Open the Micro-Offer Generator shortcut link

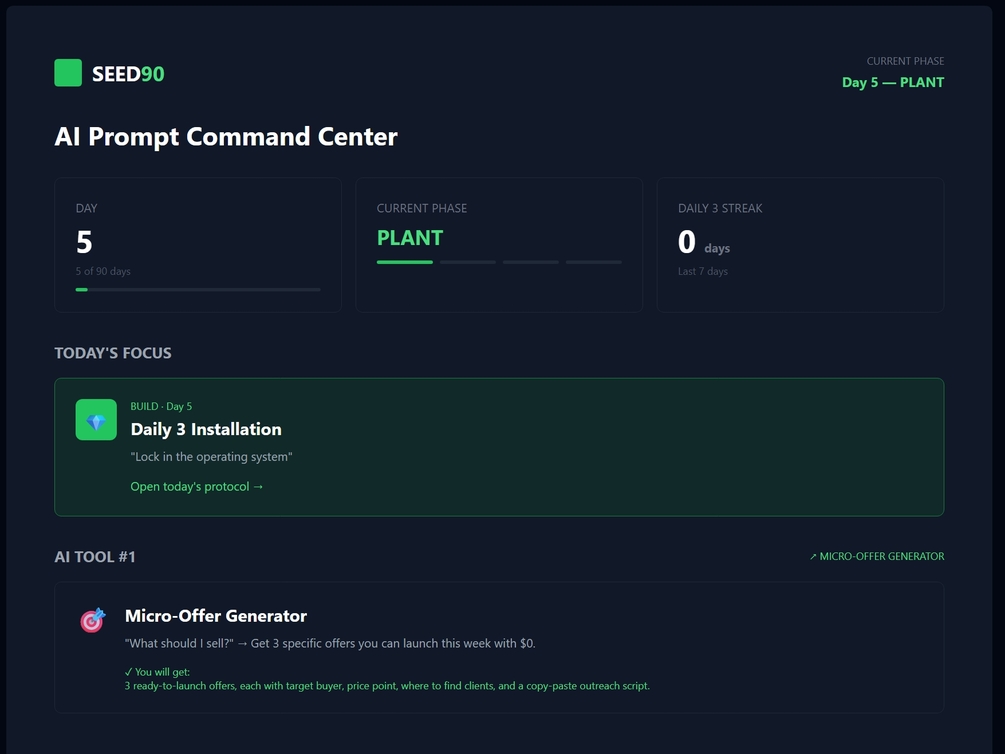(x=876, y=556)
